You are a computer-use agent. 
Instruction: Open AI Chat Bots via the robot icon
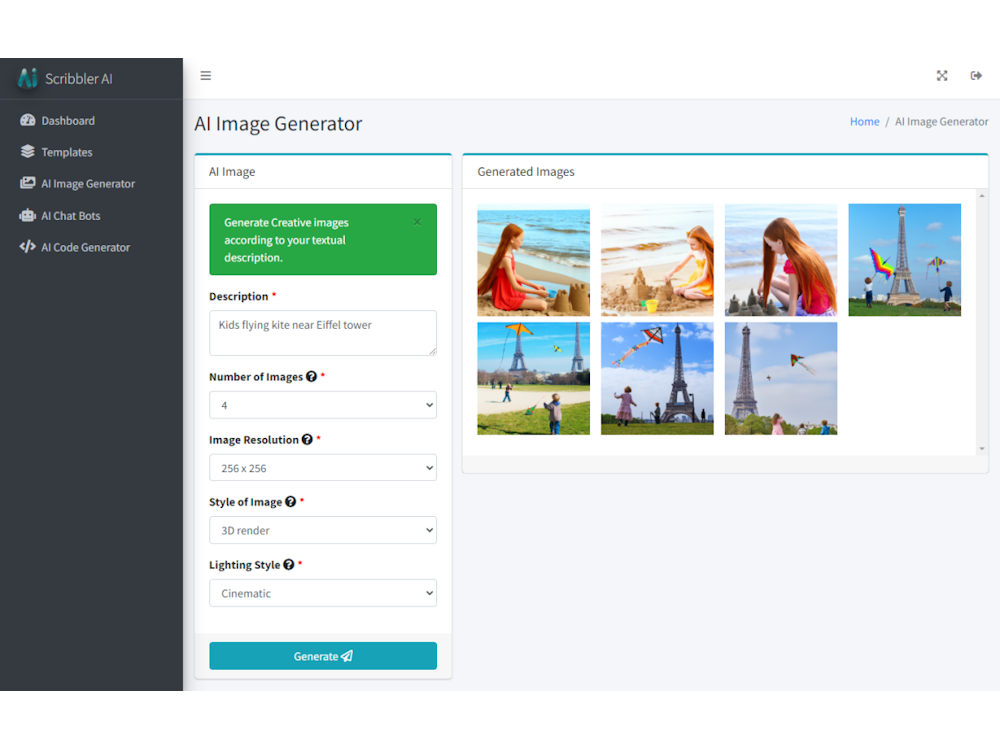click(x=28, y=215)
